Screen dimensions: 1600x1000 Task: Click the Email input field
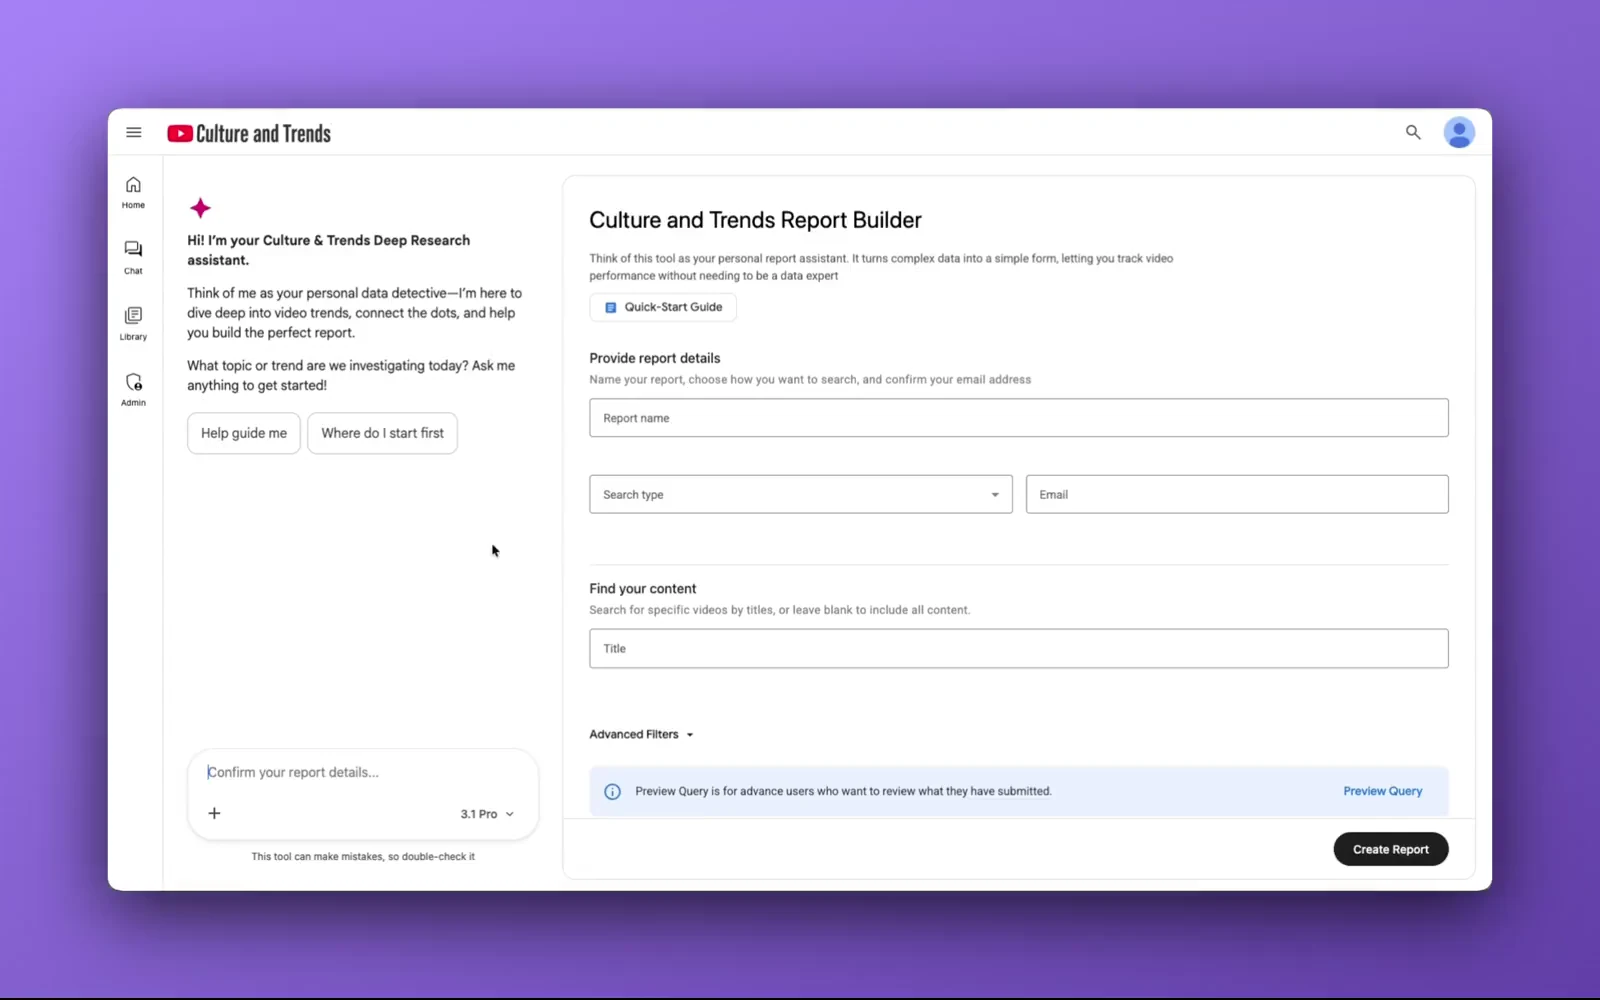tap(1237, 494)
